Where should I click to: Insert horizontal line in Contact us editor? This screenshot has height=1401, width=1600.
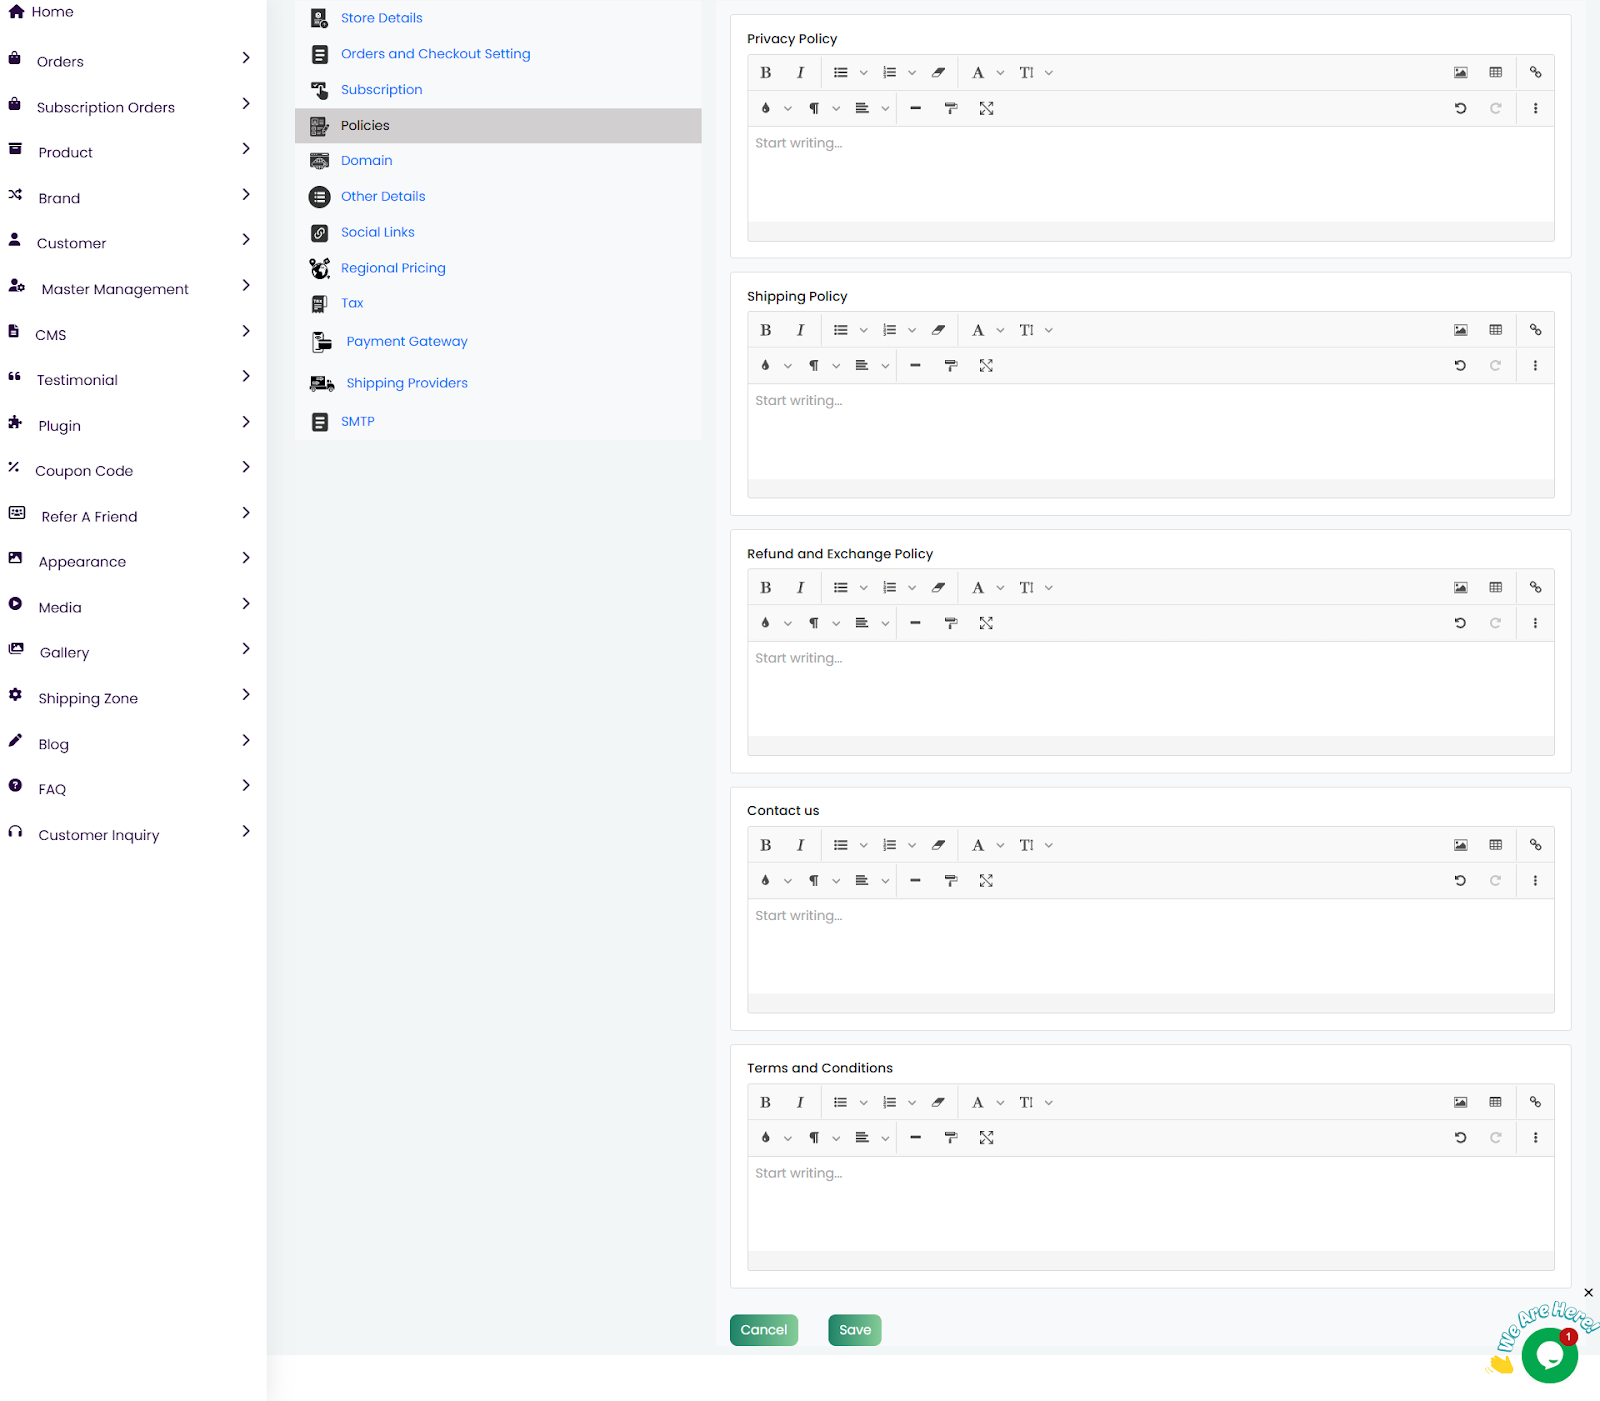tap(915, 881)
